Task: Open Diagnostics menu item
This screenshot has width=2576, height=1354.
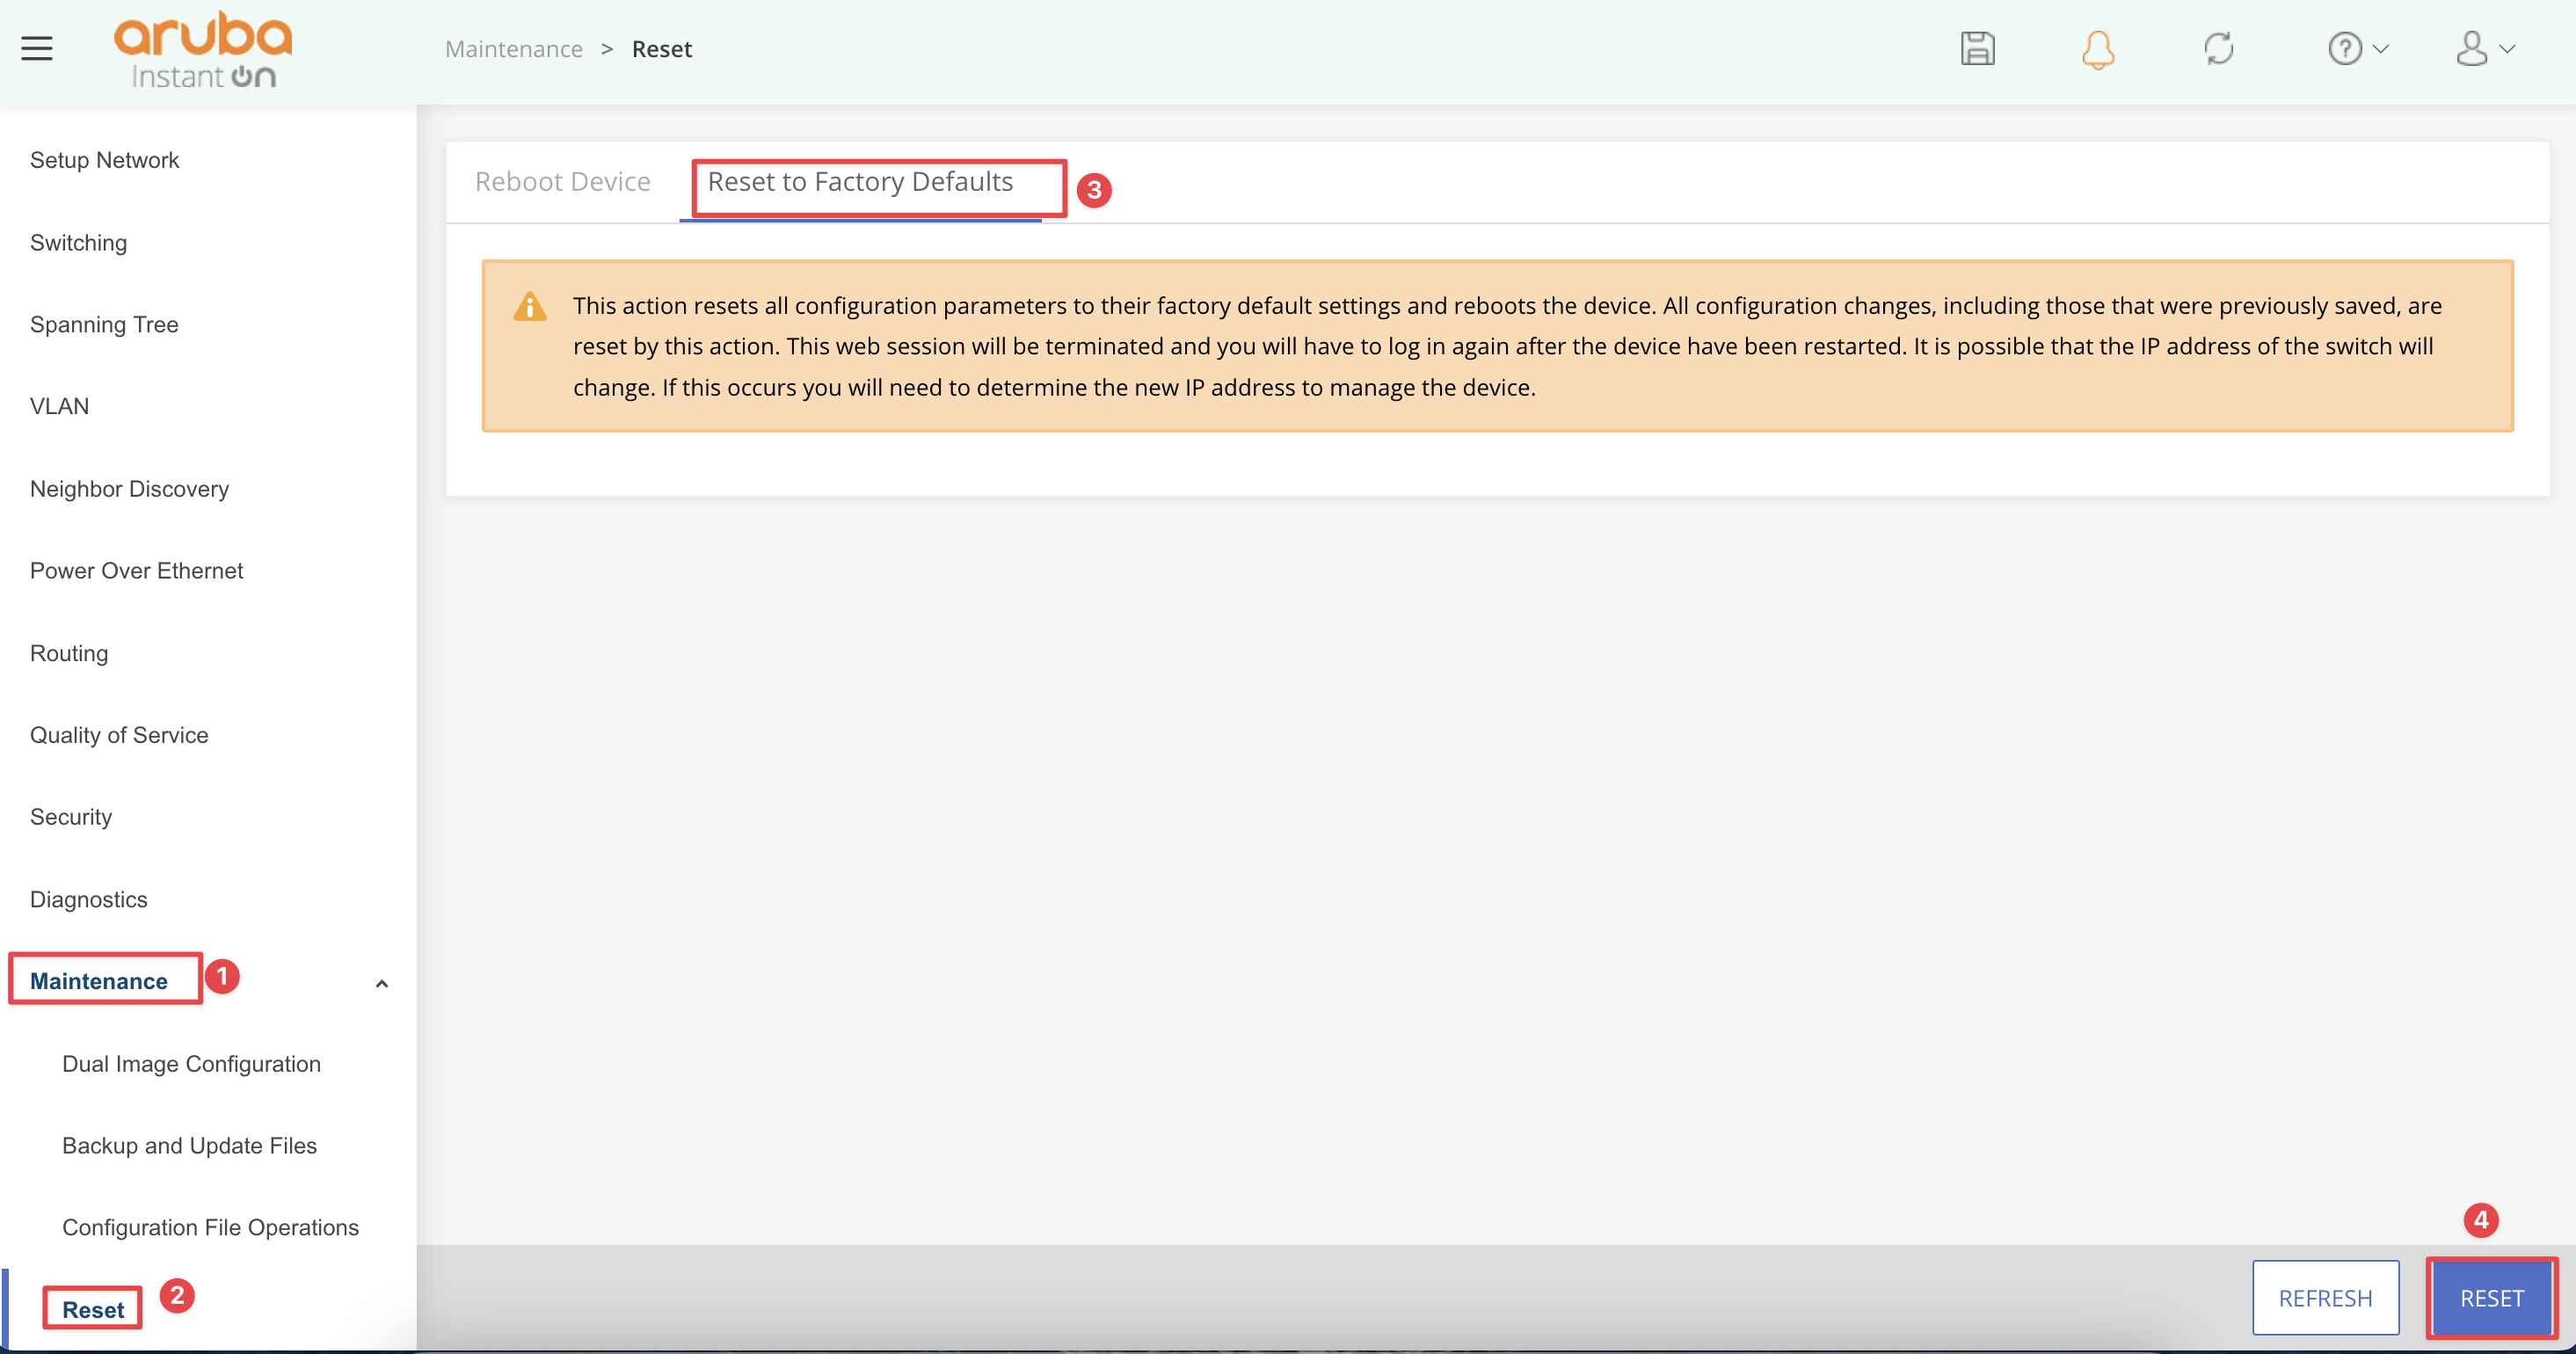Action: click(88, 899)
